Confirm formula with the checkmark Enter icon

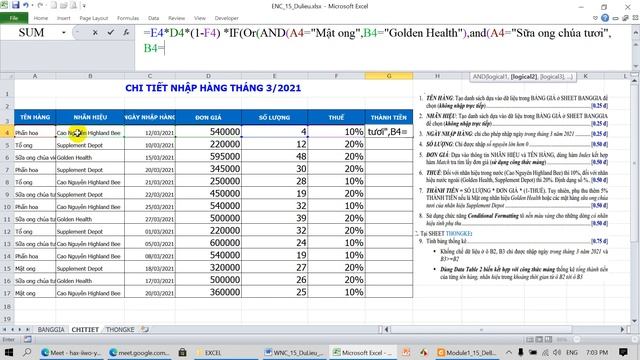click(x=111, y=33)
